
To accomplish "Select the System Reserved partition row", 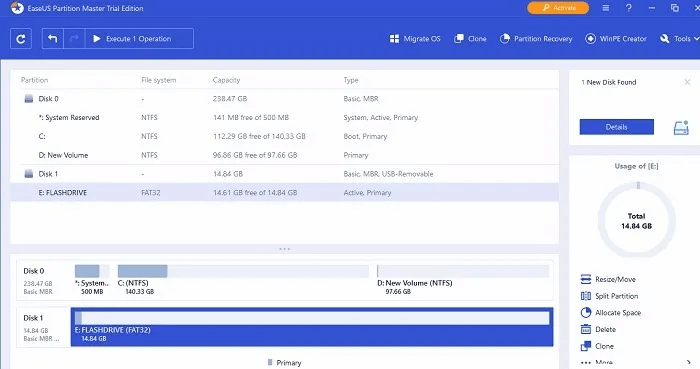I will pos(284,117).
